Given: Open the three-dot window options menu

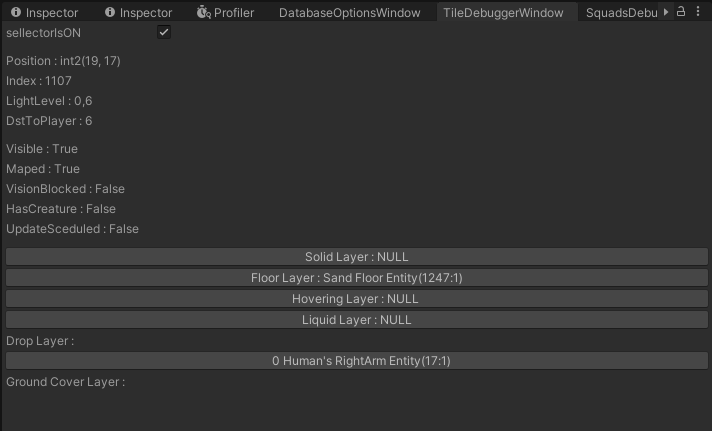Looking at the screenshot, I should pos(698,11).
